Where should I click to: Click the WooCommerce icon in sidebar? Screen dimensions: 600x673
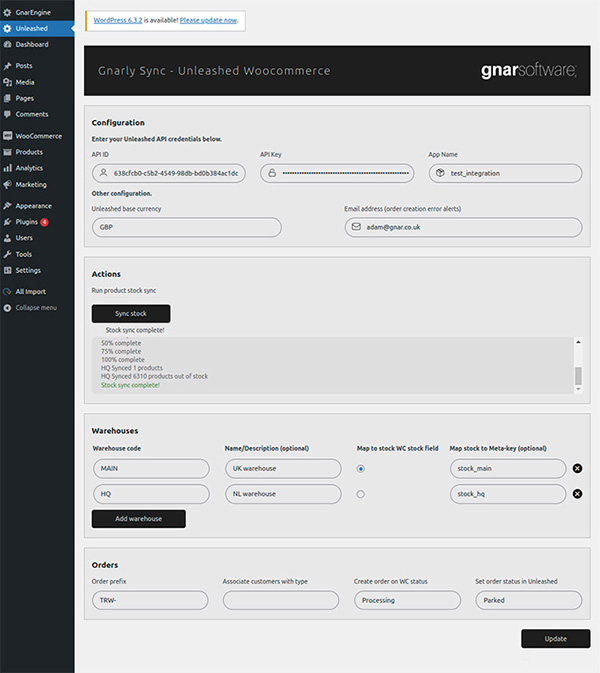(8, 136)
